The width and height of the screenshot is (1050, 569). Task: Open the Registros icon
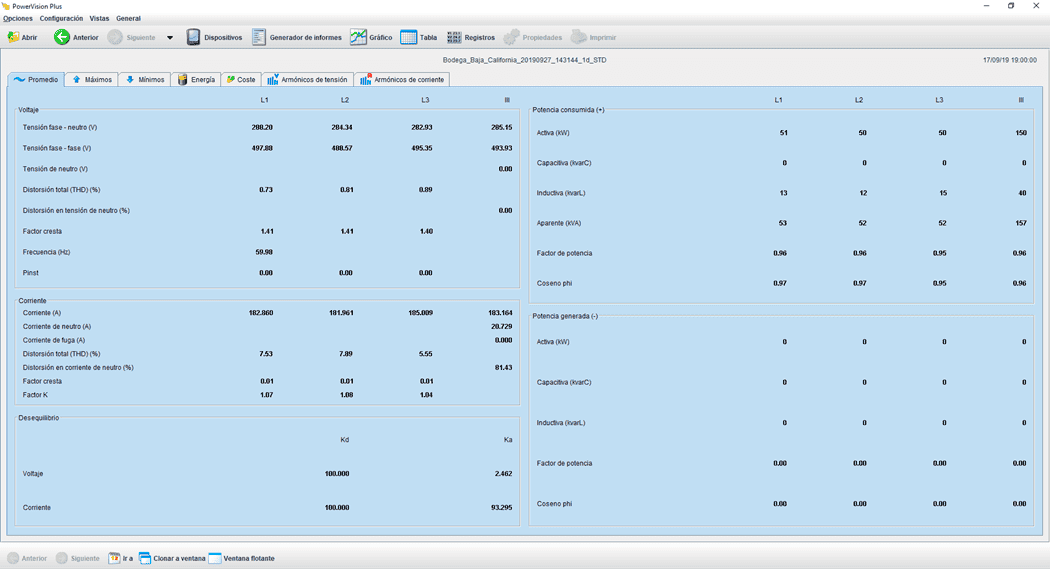(x=454, y=37)
